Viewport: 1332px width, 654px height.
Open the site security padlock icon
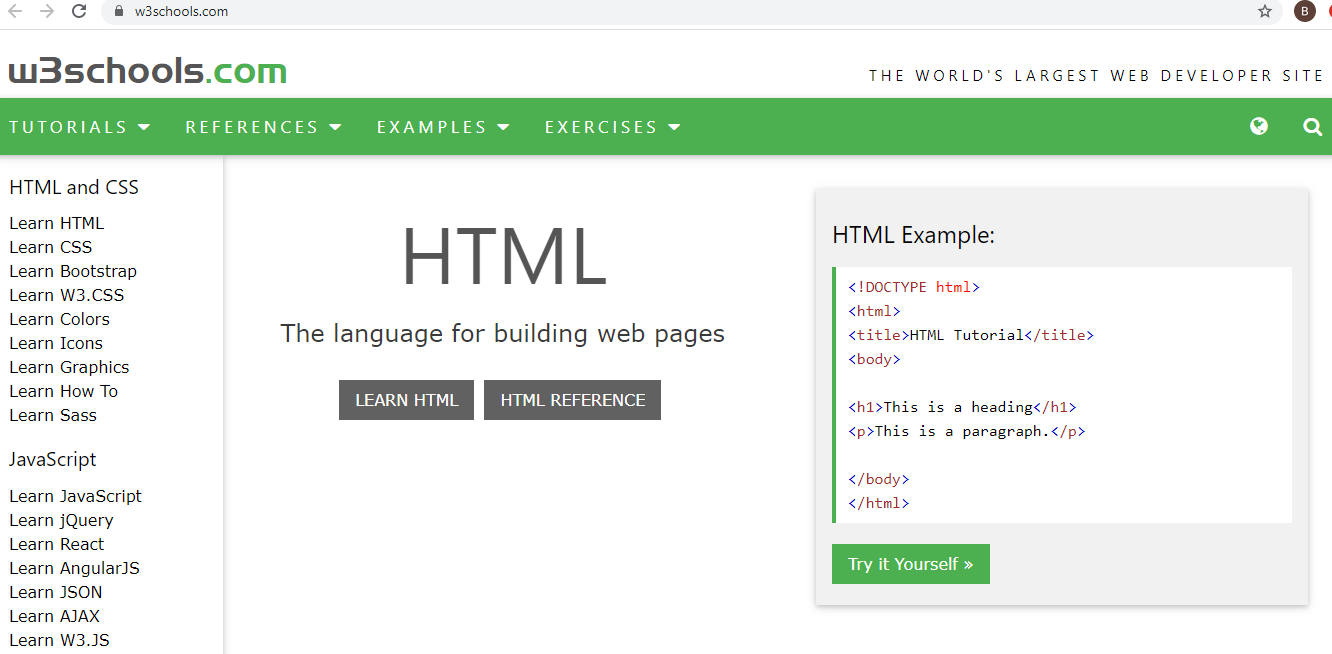pyautogui.click(x=117, y=12)
